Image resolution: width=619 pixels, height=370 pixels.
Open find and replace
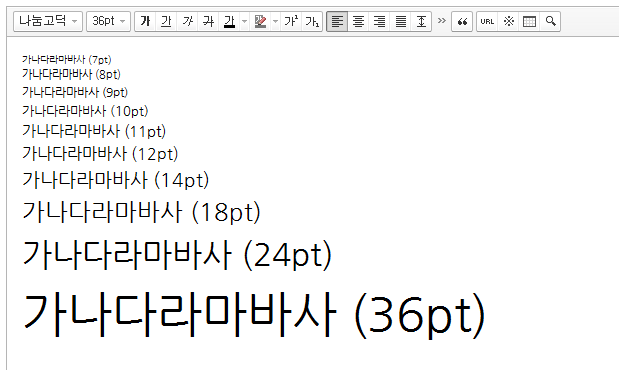550,21
